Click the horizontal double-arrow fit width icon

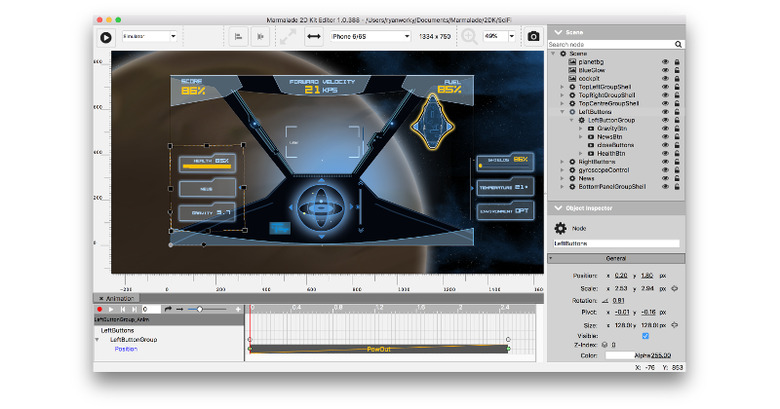click(x=314, y=36)
